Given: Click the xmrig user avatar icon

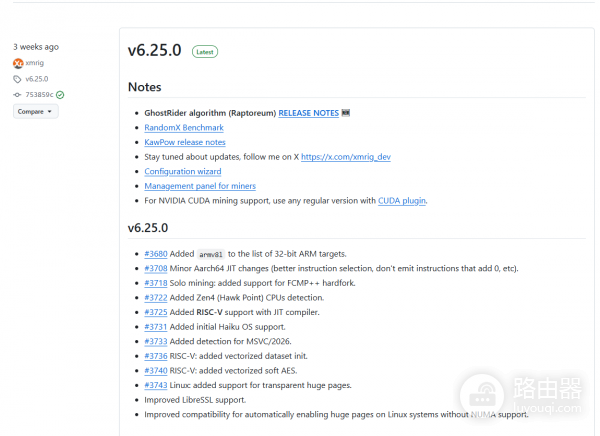Looking at the screenshot, I should coord(18,63).
